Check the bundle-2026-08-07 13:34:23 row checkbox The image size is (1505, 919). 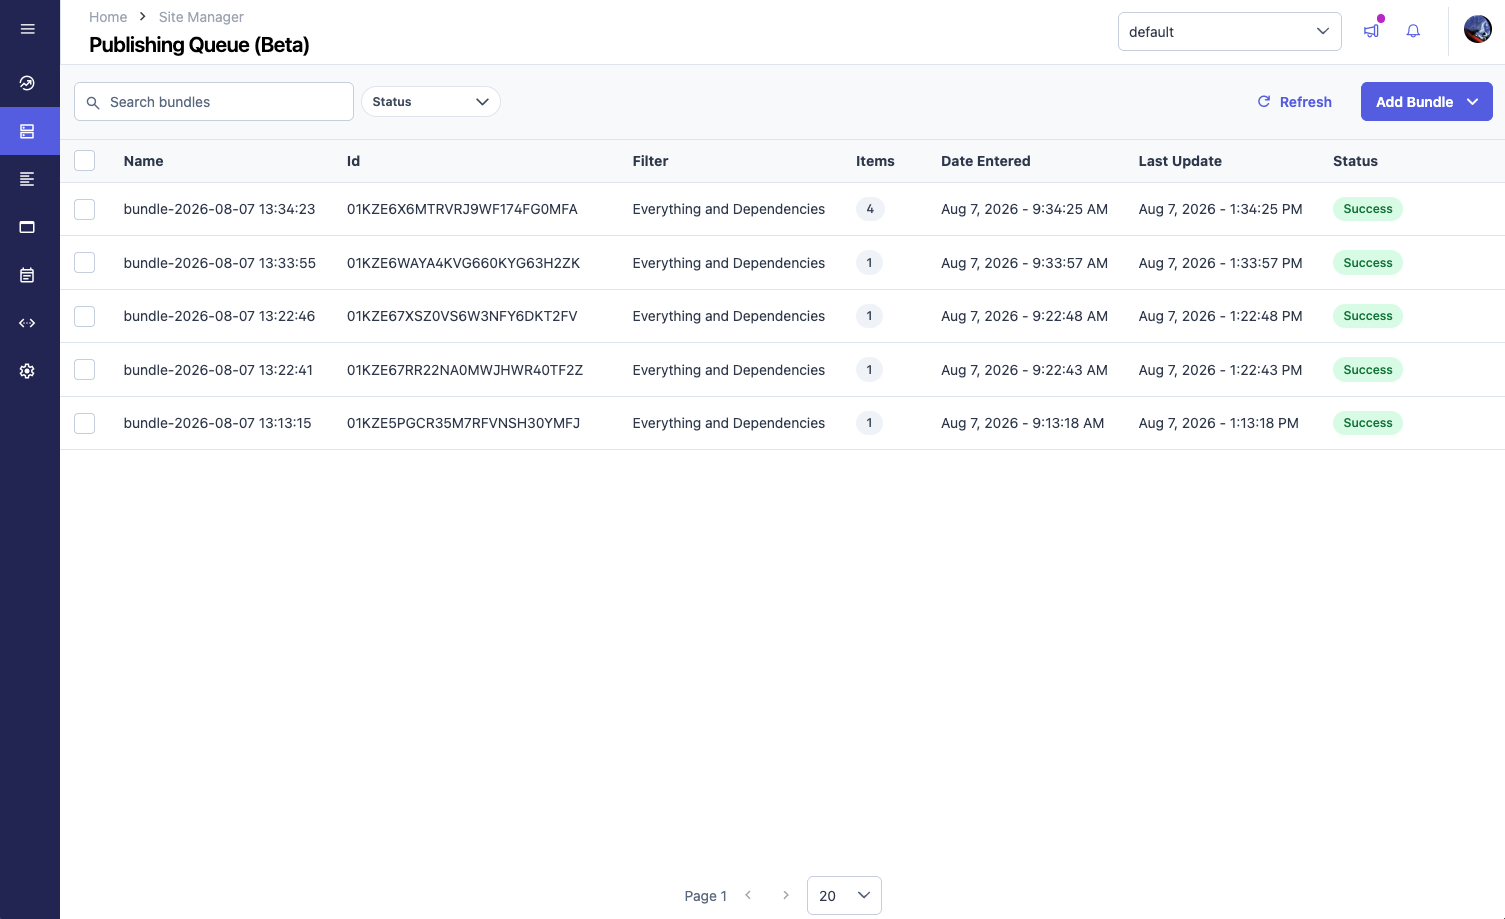click(85, 209)
